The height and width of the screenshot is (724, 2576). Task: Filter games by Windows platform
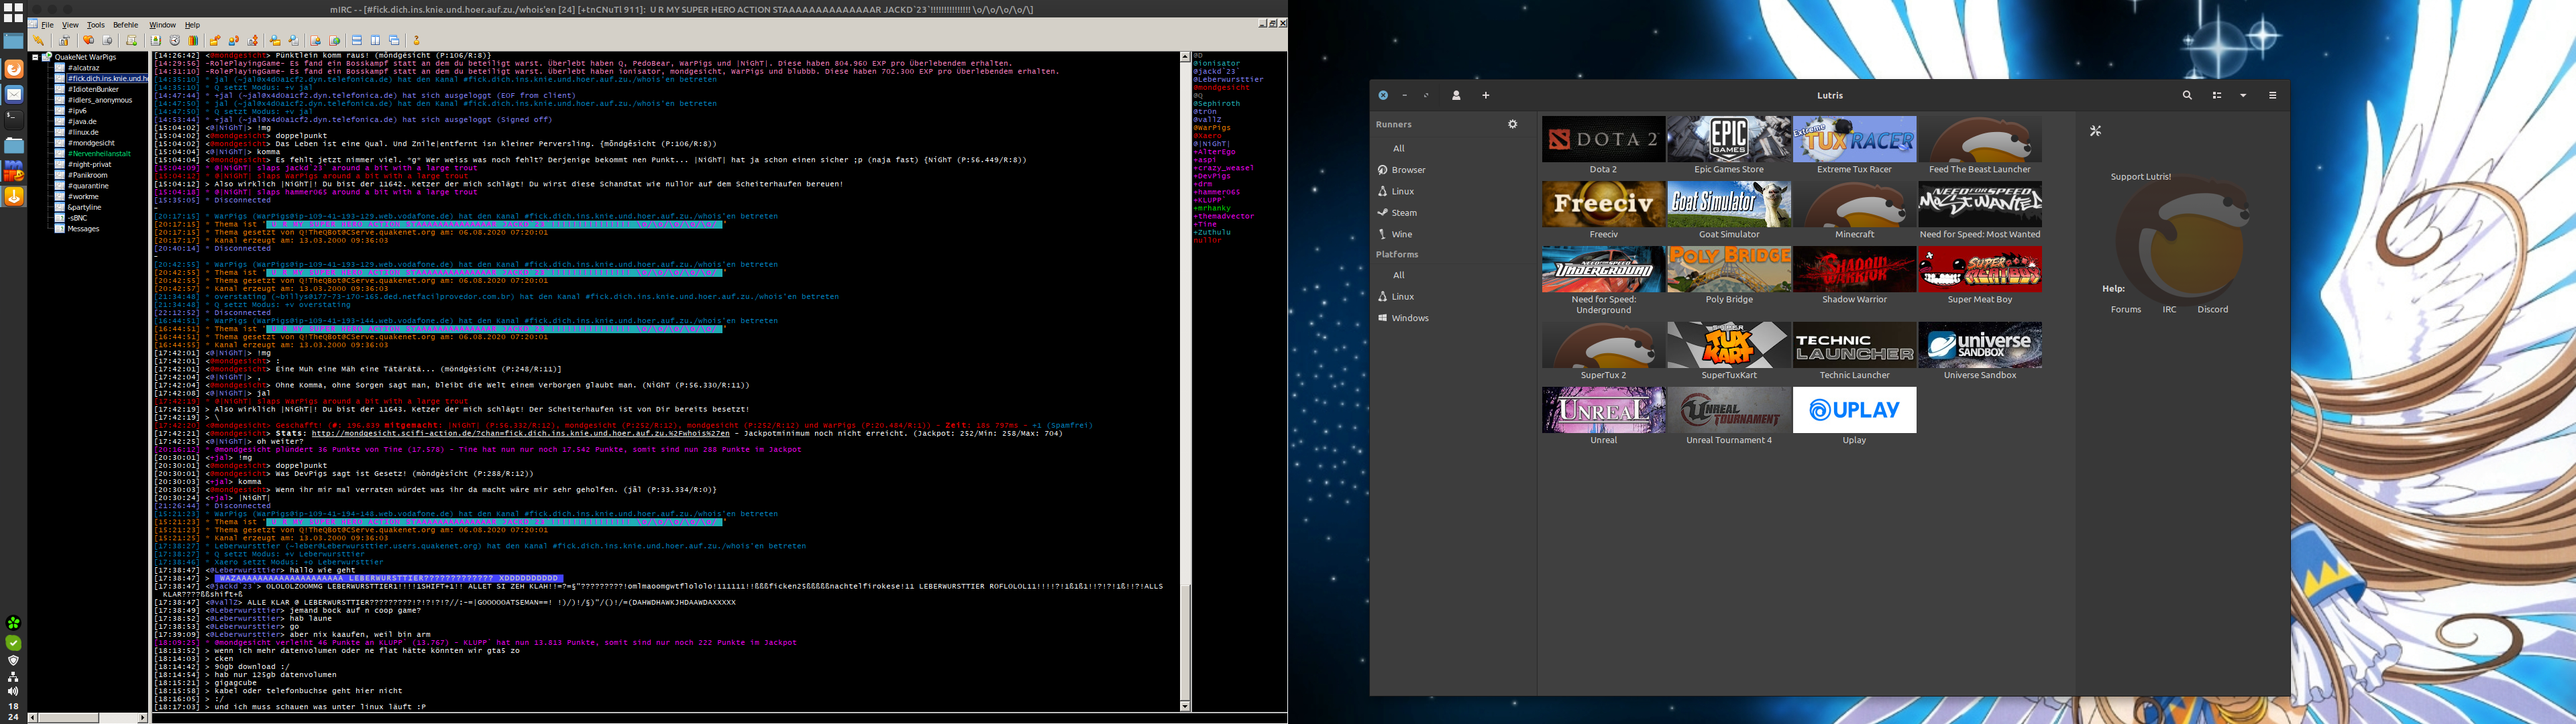coord(1410,318)
